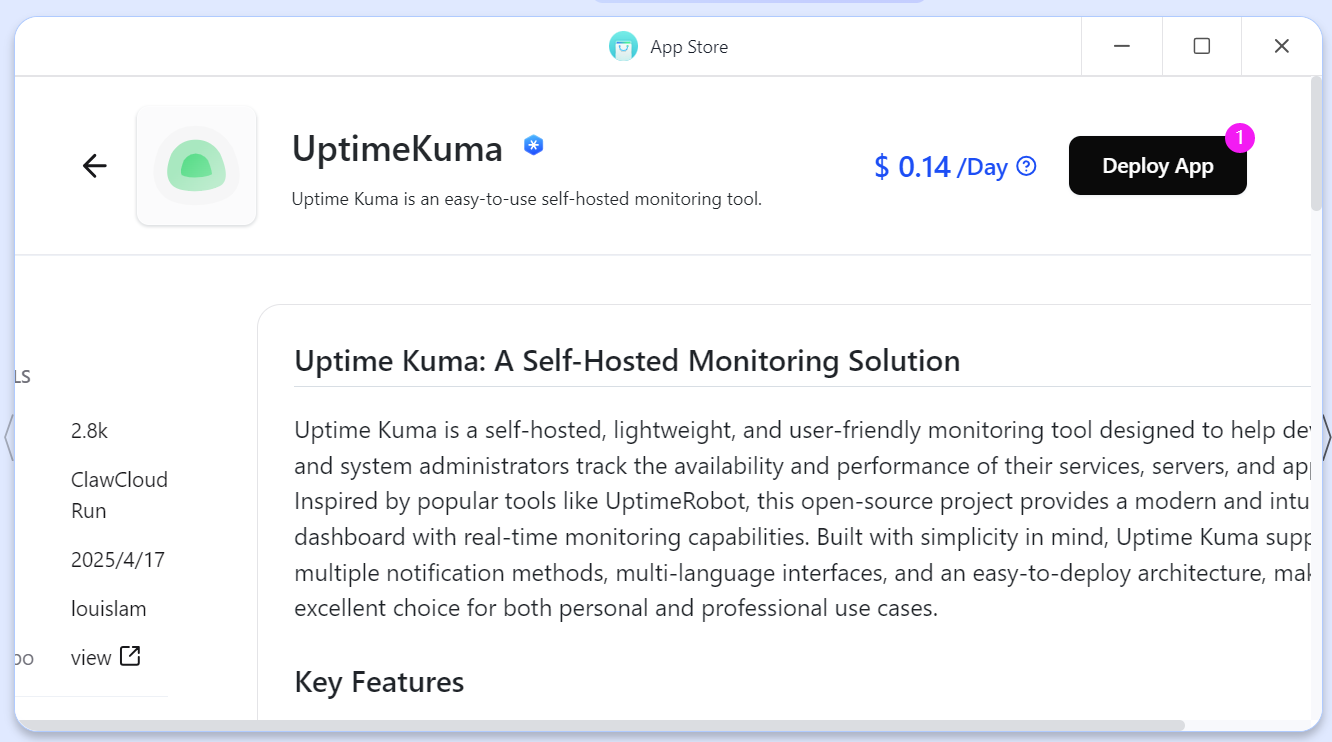The height and width of the screenshot is (742, 1332).
Task: Click the blue verified badge beside UptimeKuma
Action: point(534,146)
